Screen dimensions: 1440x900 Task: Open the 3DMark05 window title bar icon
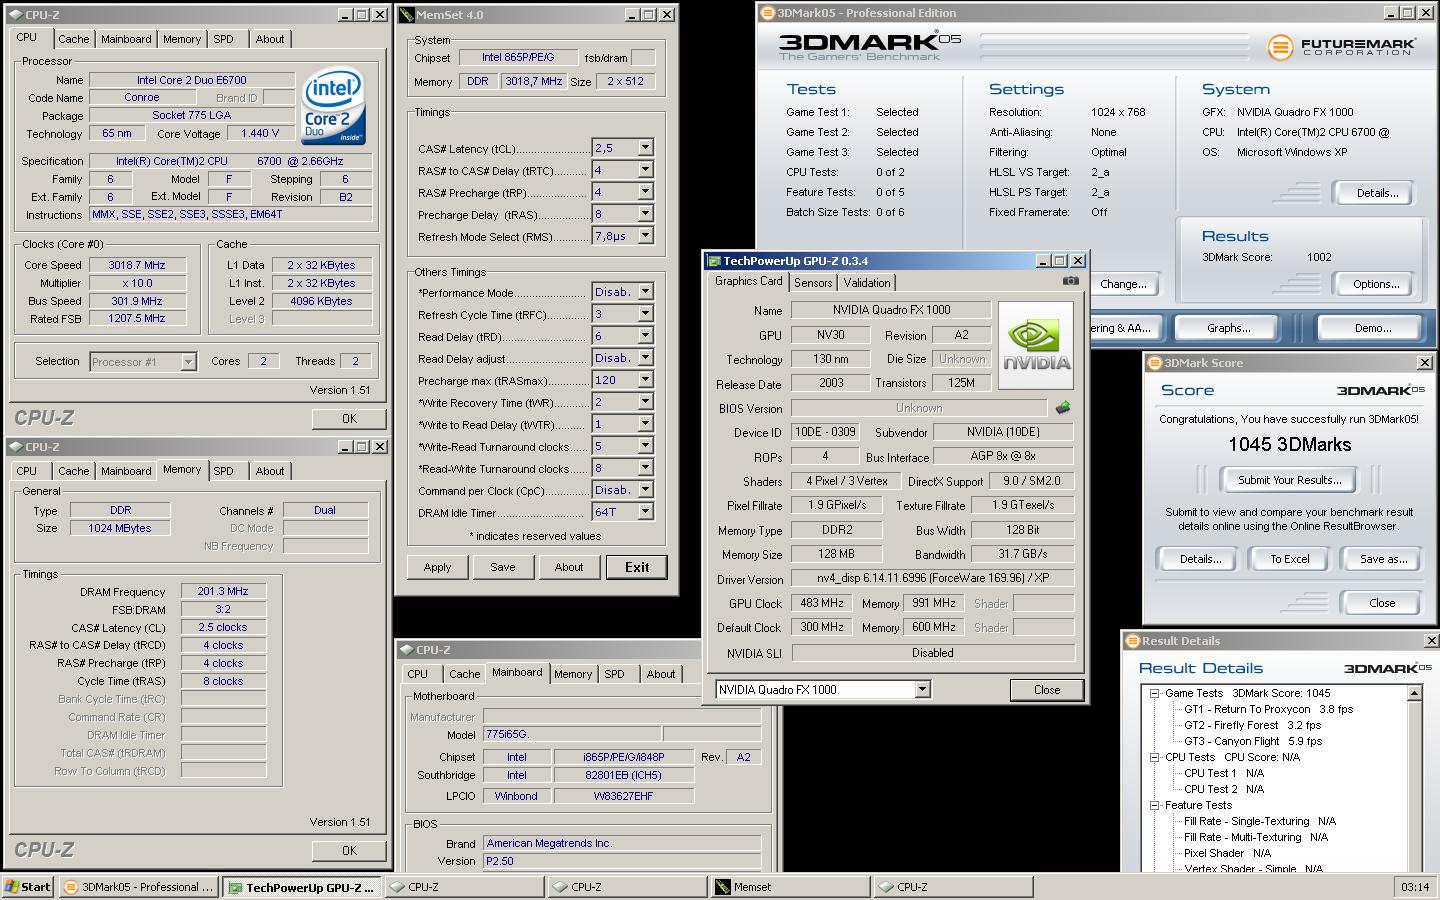(767, 13)
